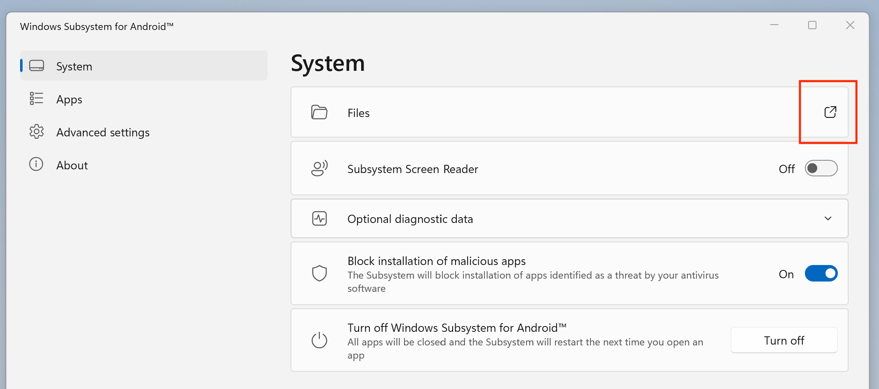Select the System navigation item
The image size is (879, 389).
(144, 66)
